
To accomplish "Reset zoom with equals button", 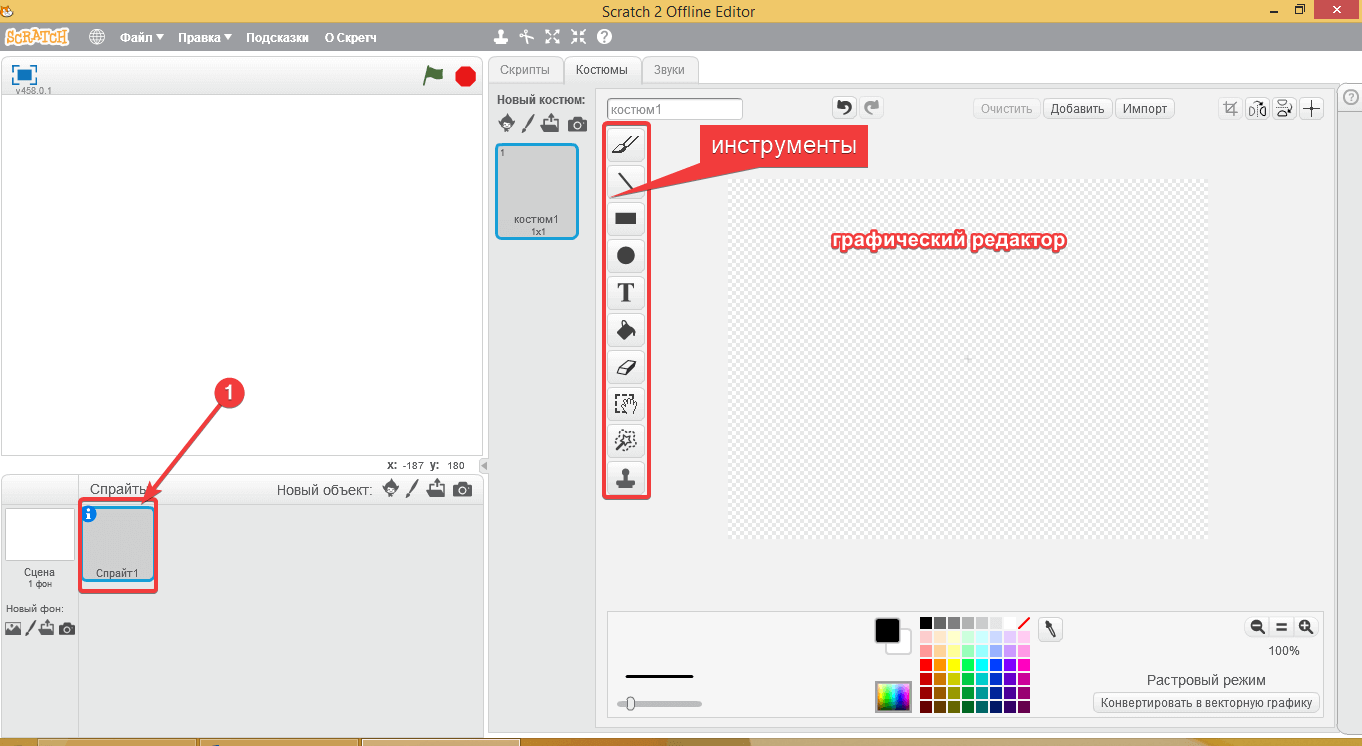I will [x=1281, y=627].
